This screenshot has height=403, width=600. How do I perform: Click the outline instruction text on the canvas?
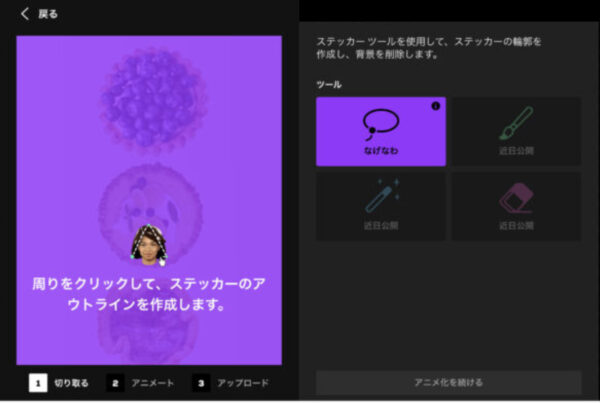[x=149, y=294]
